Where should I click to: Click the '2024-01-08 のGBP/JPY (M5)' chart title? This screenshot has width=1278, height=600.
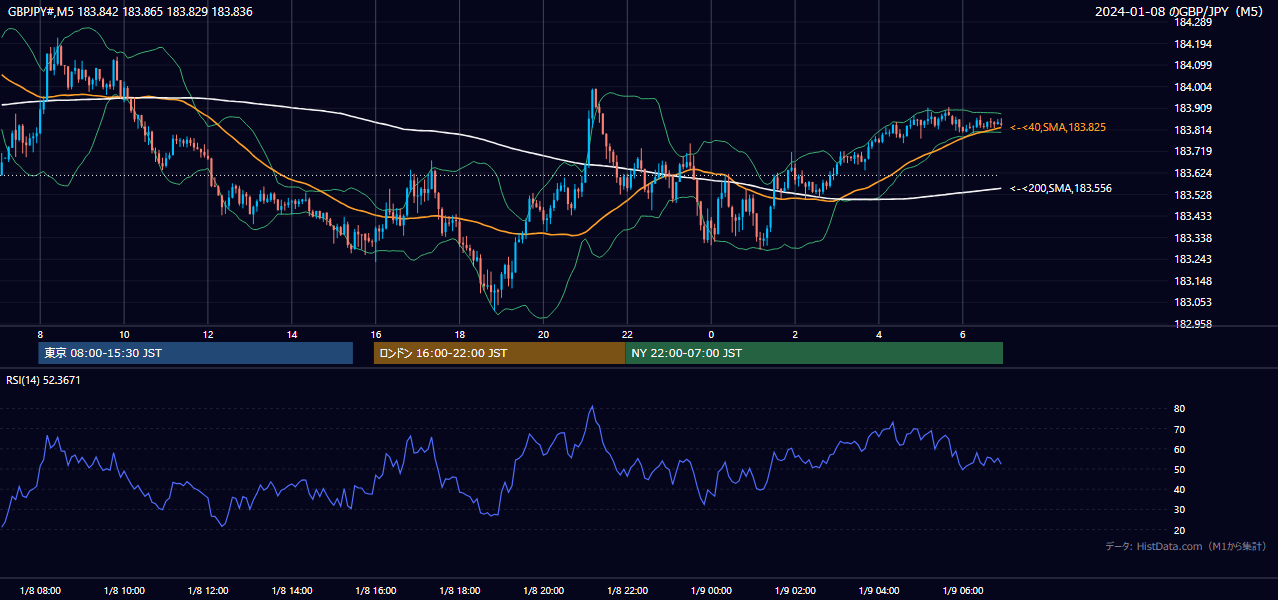[x=1180, y=11]
